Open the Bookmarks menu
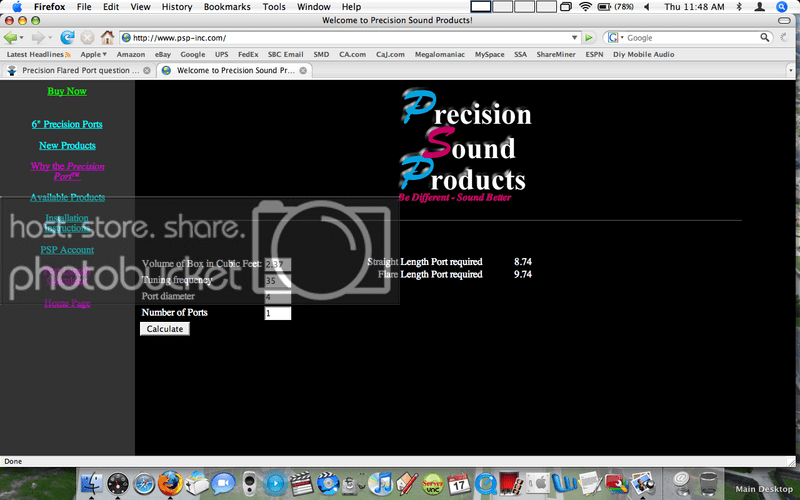The width and height of the screenshot is (800, 500). [227, 7]
